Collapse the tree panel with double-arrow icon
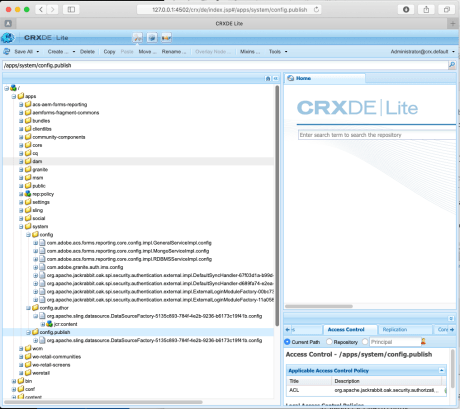This screenshot has width=460, height=409. [x=276, y=78]
